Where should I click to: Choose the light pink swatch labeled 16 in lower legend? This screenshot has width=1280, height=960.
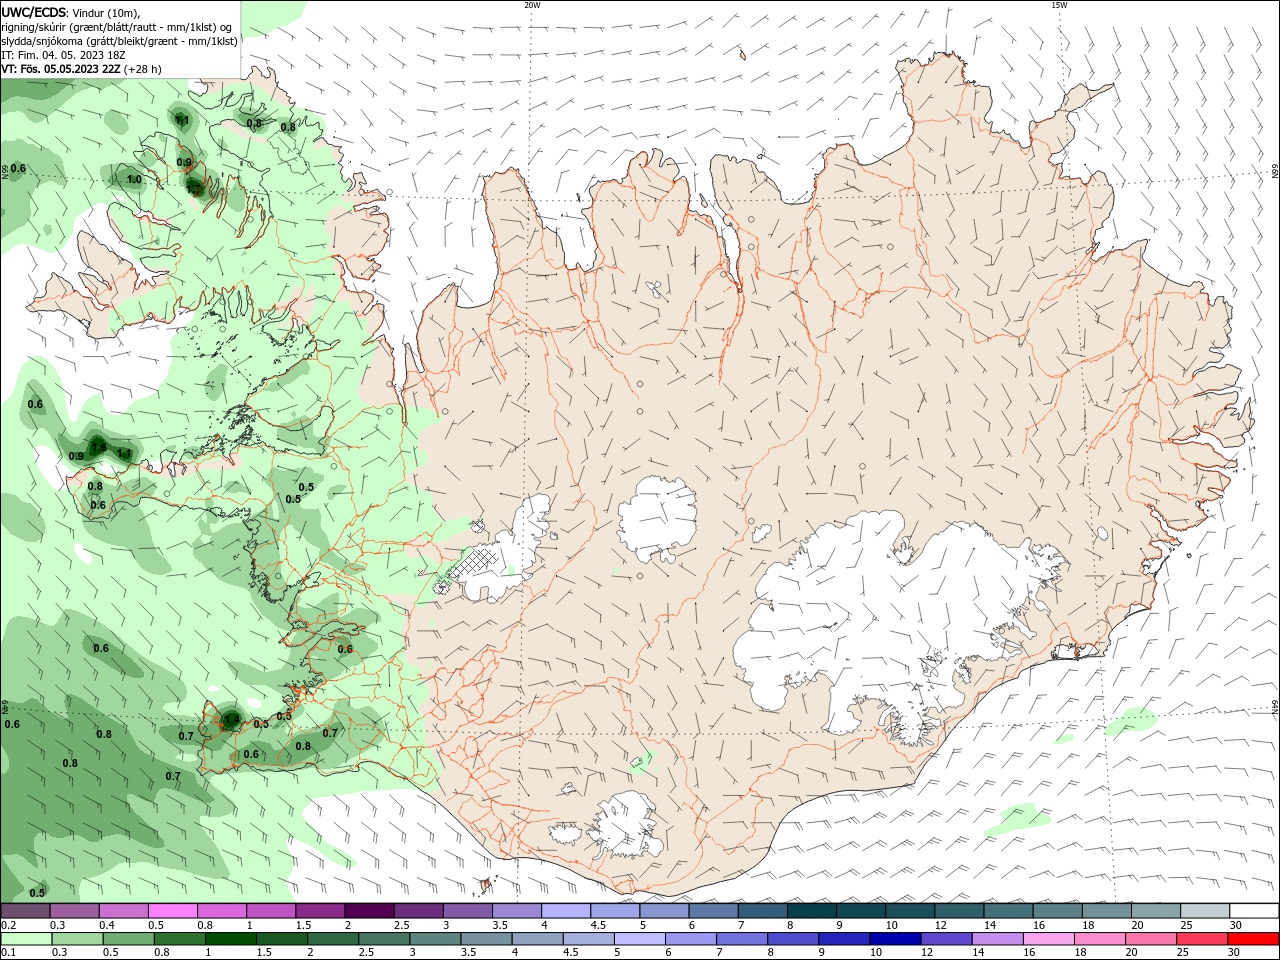1048,939
